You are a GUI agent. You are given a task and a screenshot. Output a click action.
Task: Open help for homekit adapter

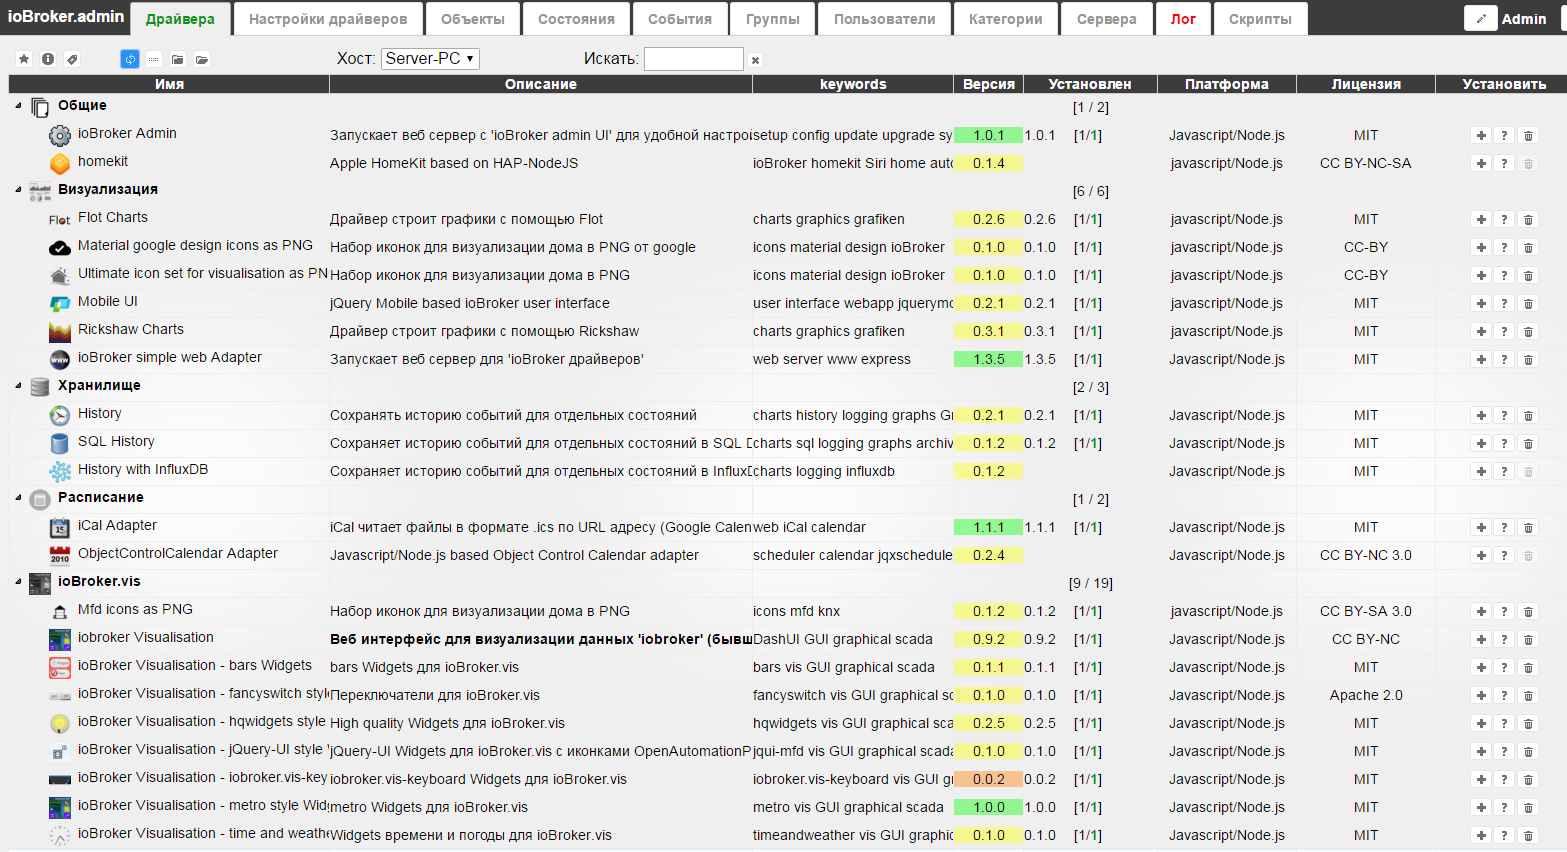(1504, 163)
